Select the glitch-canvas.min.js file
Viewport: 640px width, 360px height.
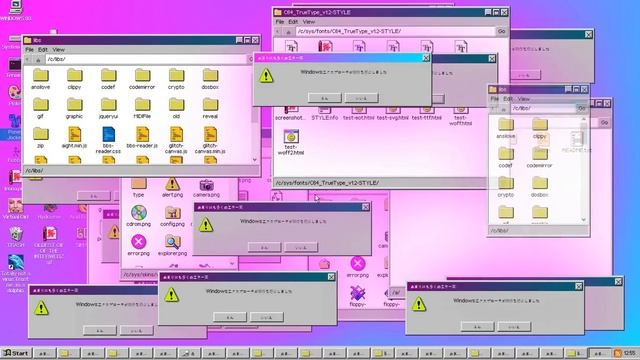(210, 140)
